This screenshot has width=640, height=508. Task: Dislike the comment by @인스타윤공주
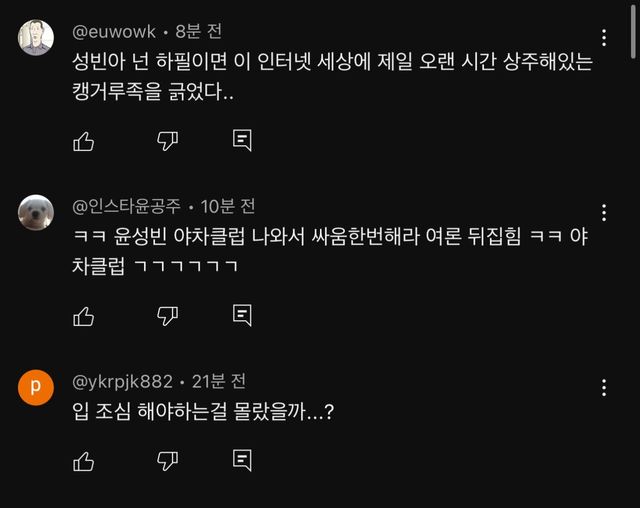(x=167, y=316)
